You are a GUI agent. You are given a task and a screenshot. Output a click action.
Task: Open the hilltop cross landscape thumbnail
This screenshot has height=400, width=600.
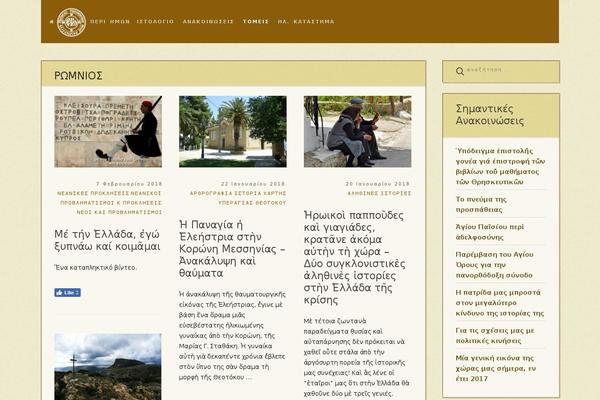click(x=108, y=367)
